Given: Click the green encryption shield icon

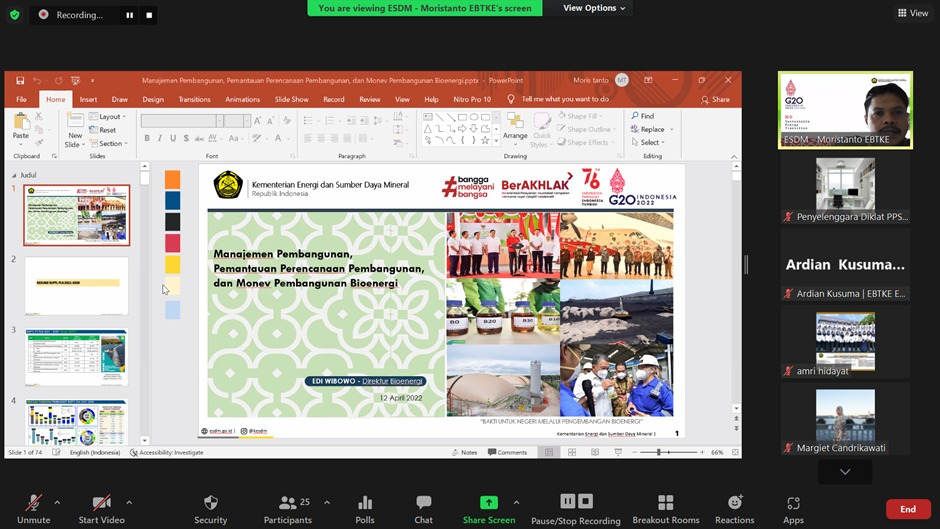Looking at the screenshot, I should coord(14,14).
